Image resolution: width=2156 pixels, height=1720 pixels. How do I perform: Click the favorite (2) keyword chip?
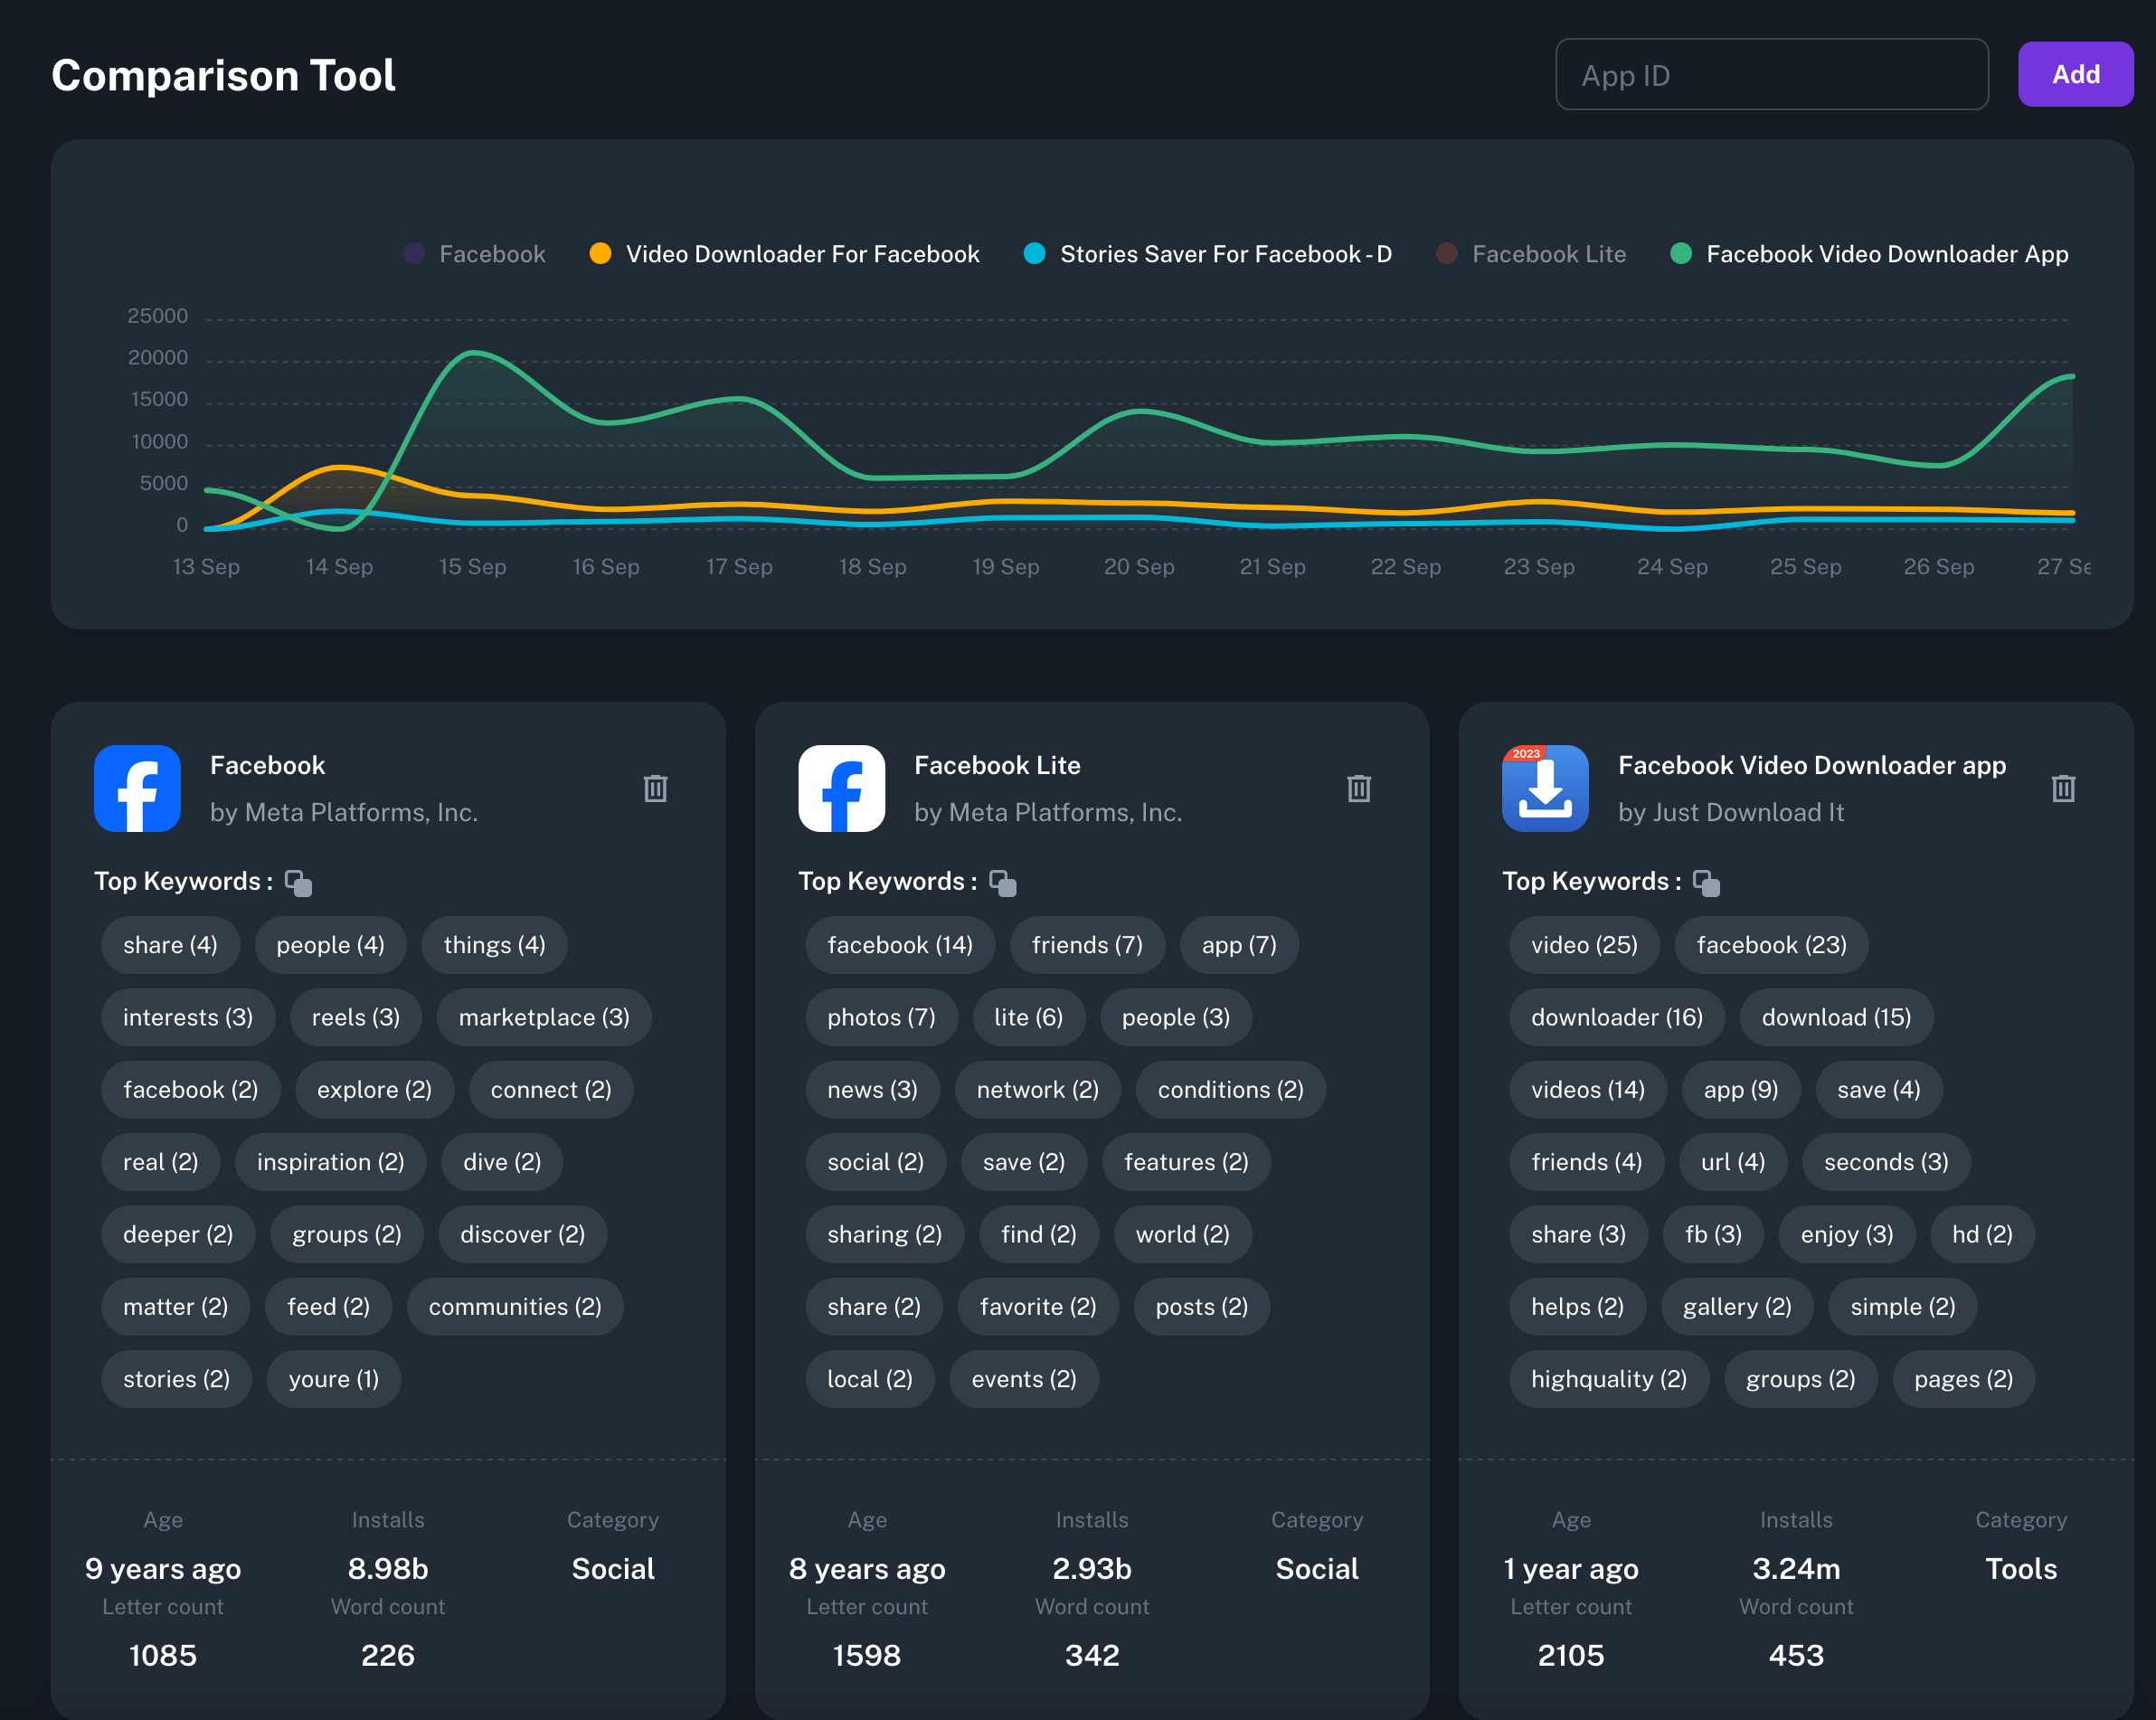1038,1306
